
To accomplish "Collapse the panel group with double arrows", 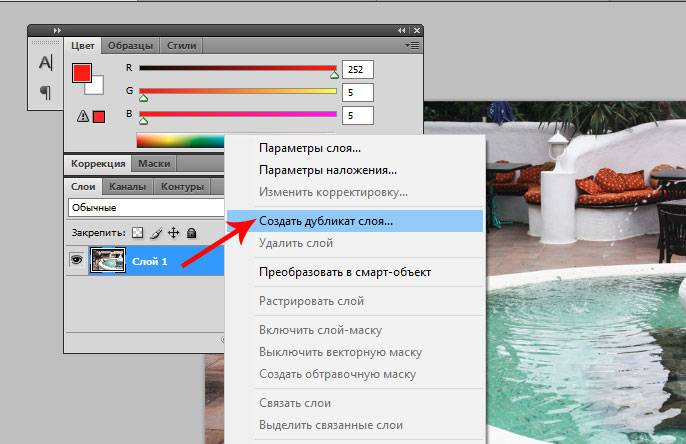I will coord(402,31).
